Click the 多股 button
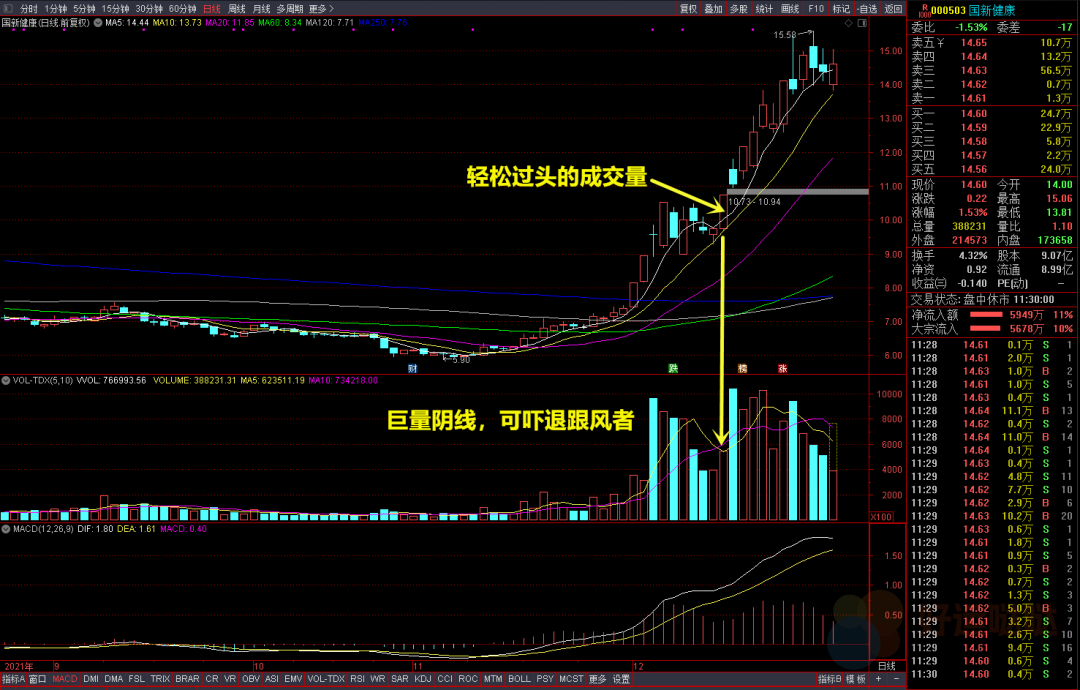Image resolution: width=1080 pixels, height=690 pixels. point(739,8)
